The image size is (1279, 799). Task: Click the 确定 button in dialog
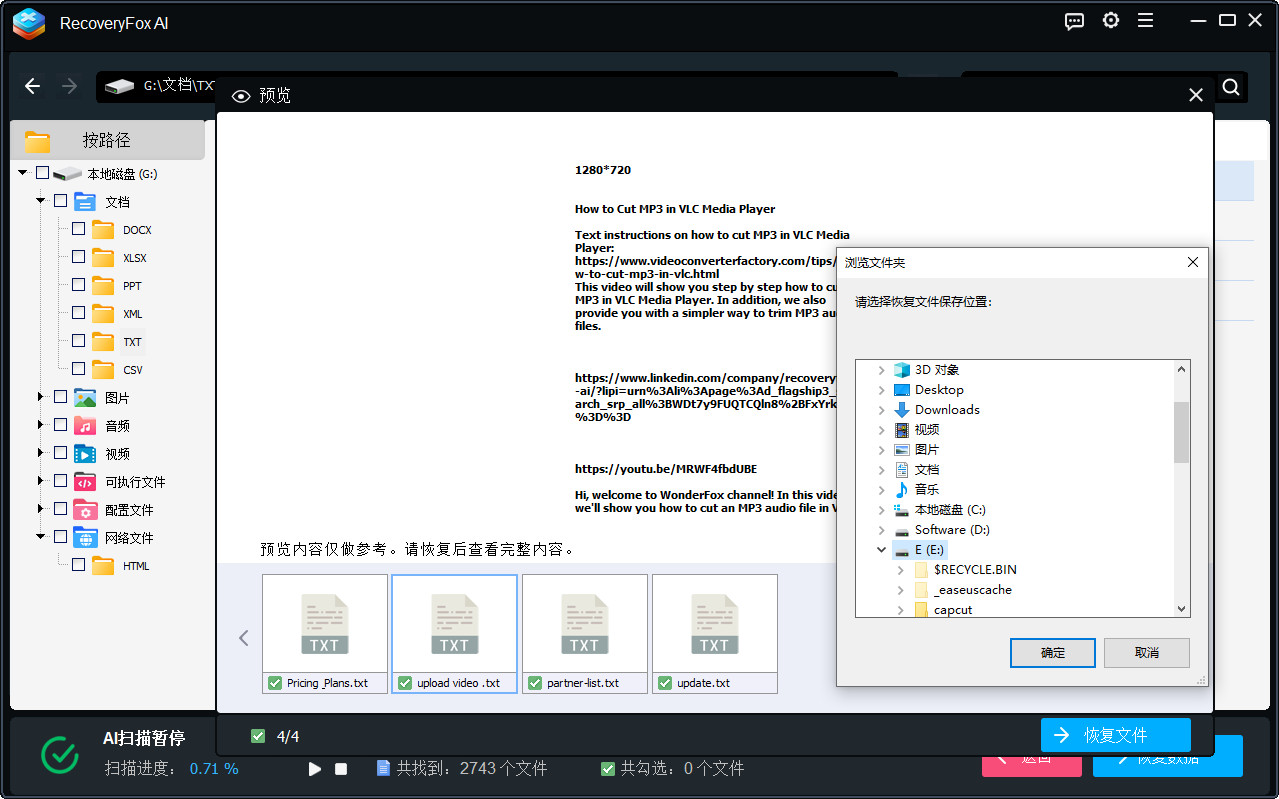click(1053, 653)
